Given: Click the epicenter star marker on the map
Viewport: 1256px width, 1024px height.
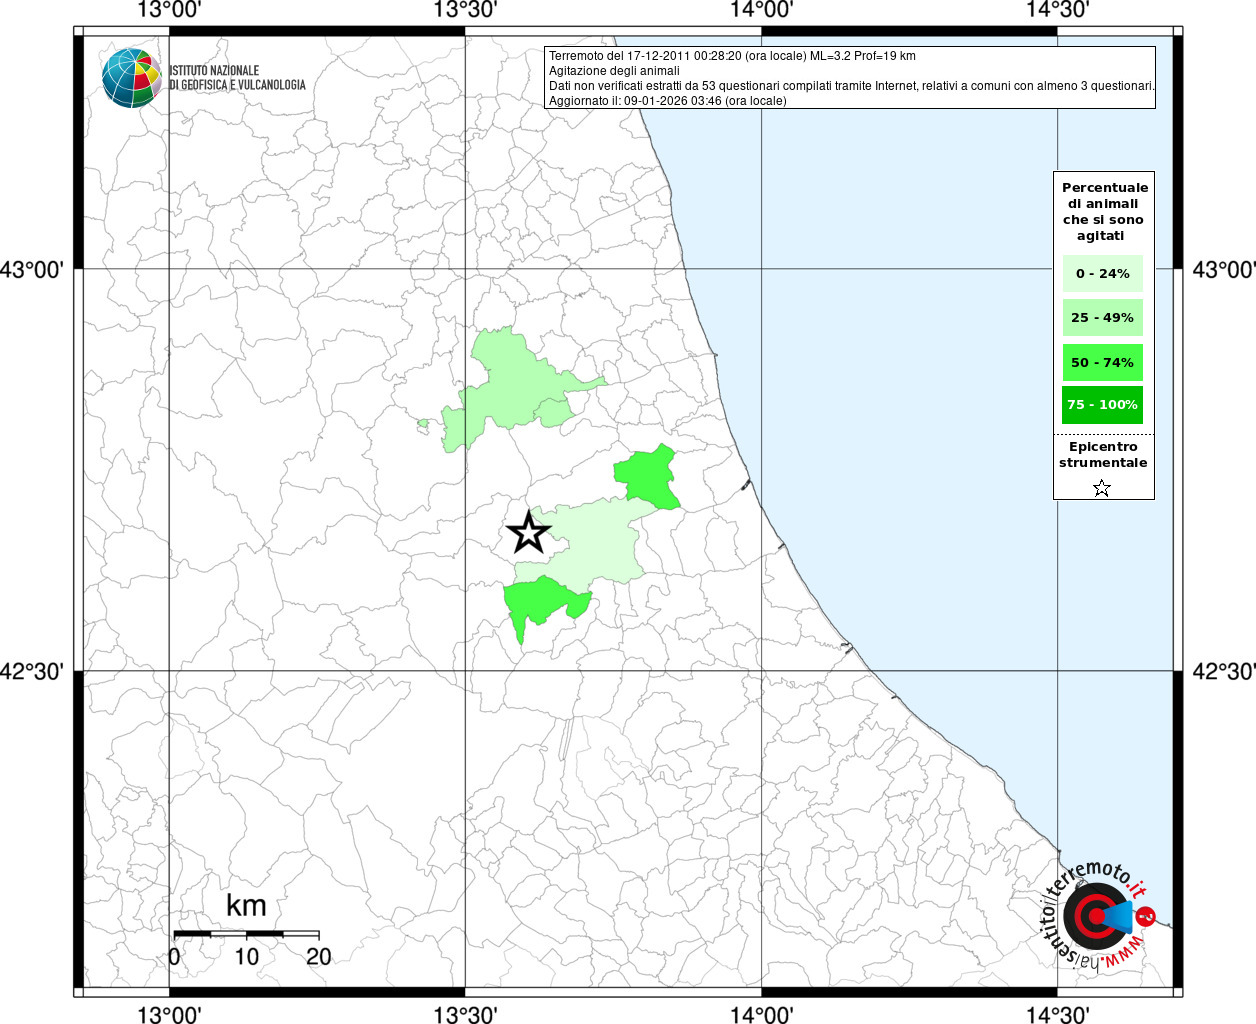Looking at the screenshot, I should coord(529,532).
